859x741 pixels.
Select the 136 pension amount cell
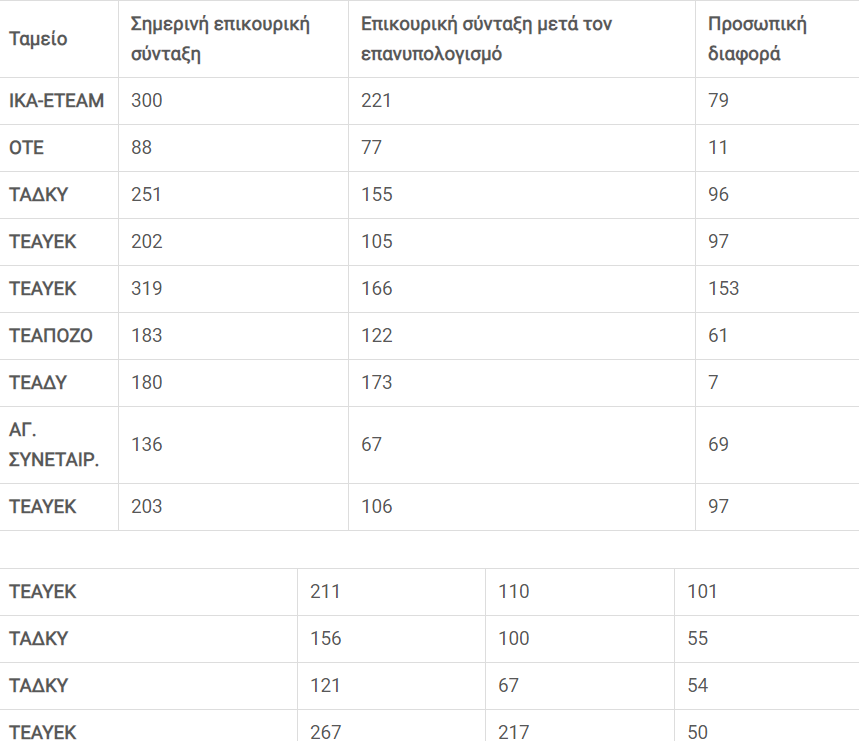pos(147,445)
